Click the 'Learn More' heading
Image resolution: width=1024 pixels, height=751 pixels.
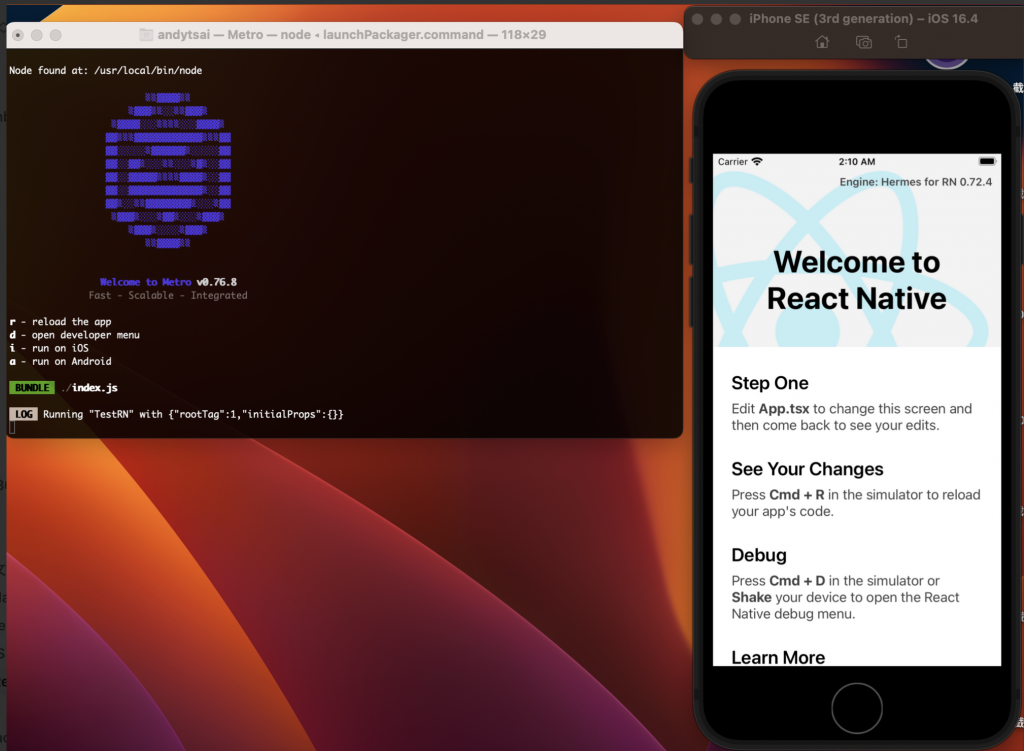(778, 657)
